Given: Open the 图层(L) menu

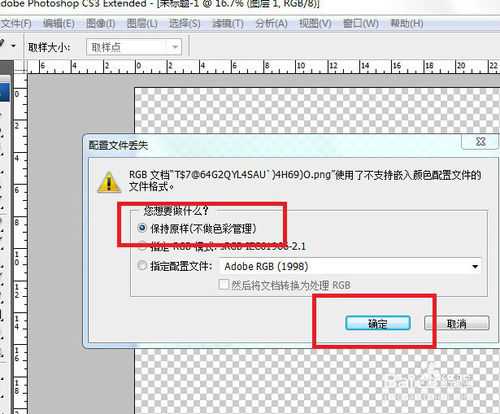Looking at the screenshot, I should [142, 24].
